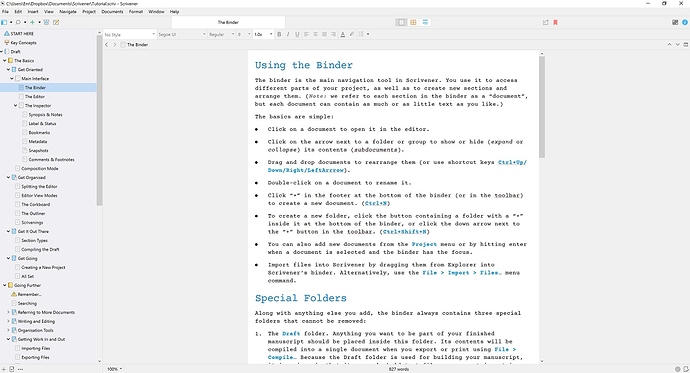Toggle bold formatting

tap(279, 34)
